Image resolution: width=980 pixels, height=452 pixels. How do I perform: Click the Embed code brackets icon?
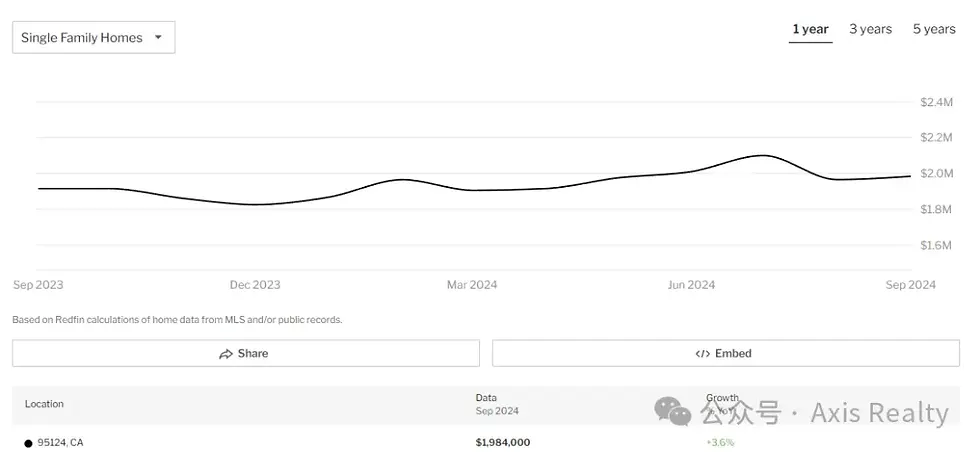pos(702,354)
